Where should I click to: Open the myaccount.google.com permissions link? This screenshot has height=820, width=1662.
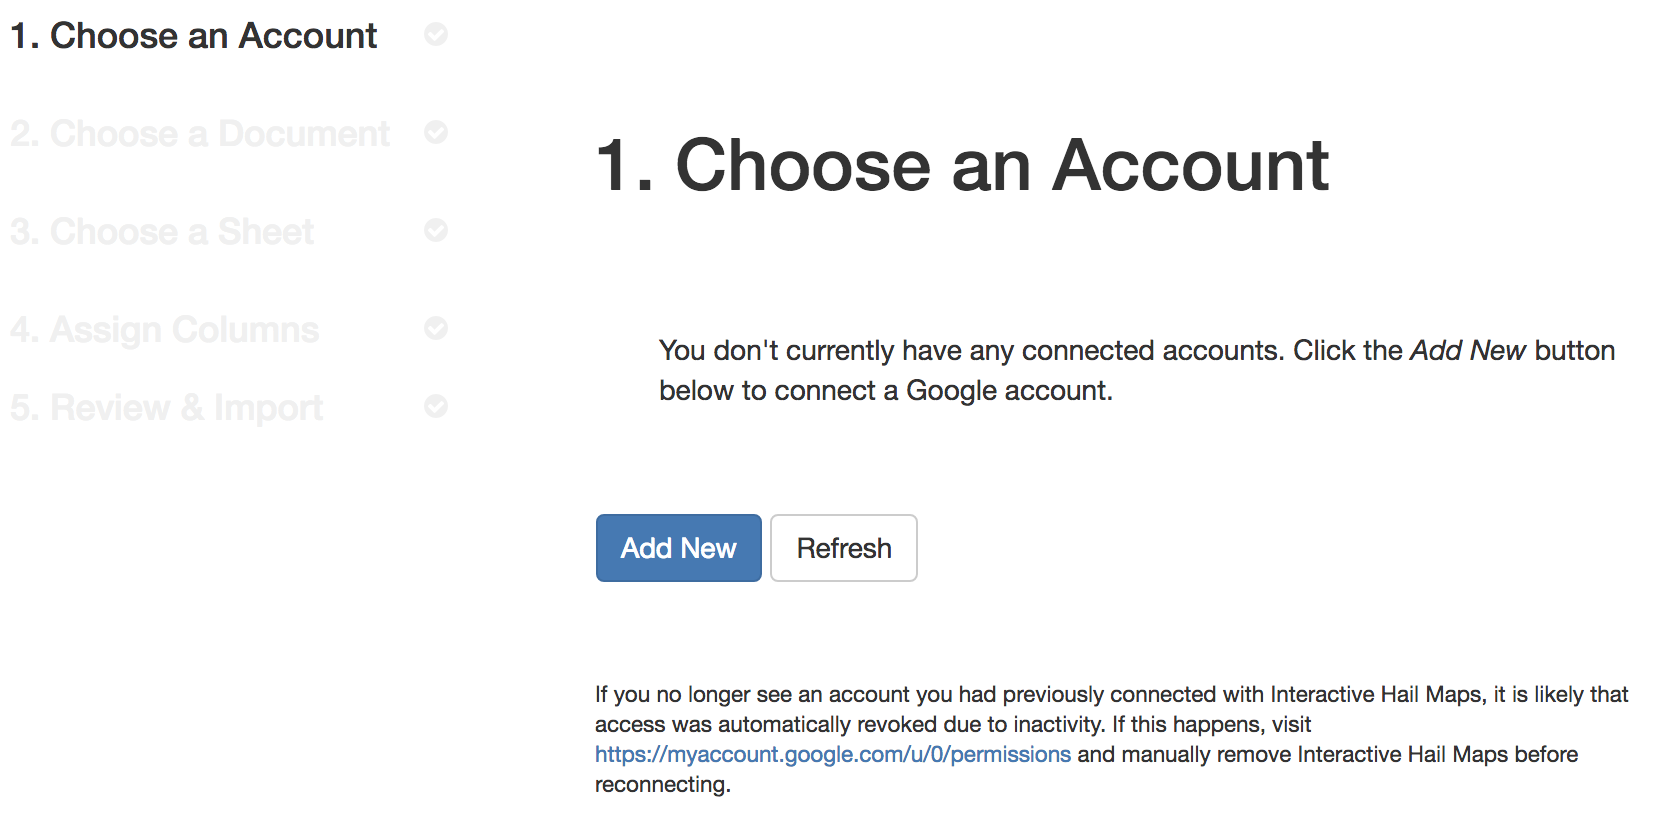click(833, 754)
